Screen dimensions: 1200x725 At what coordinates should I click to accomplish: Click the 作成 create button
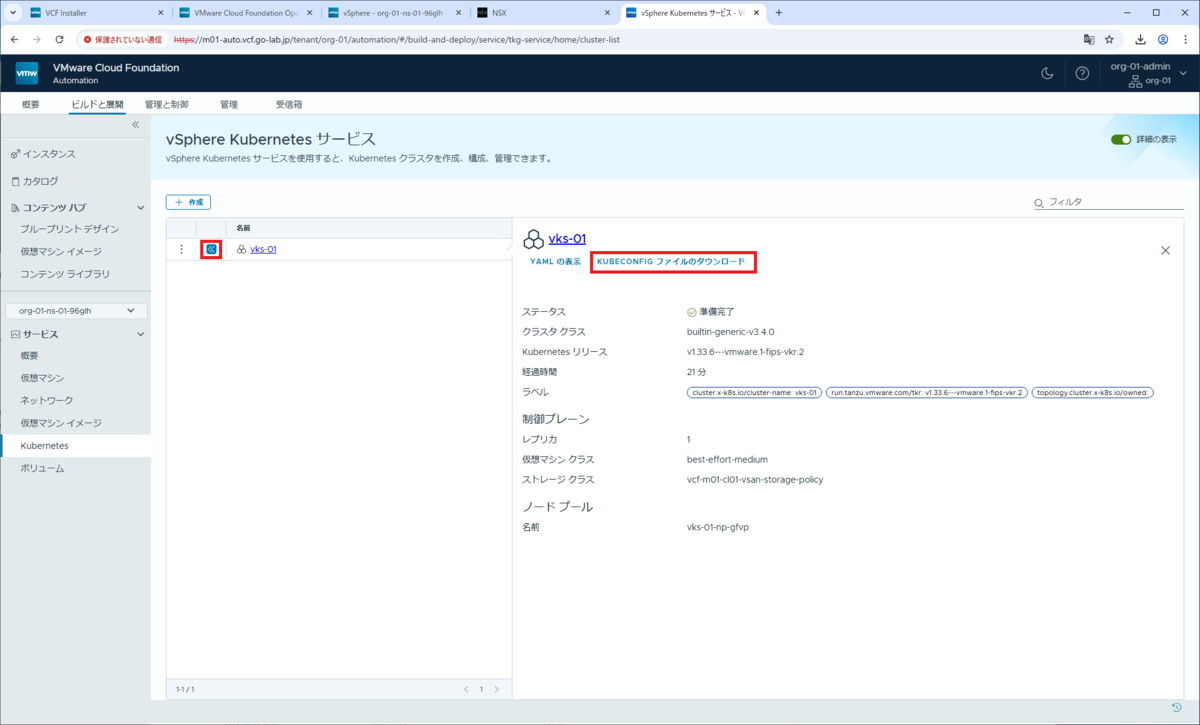pyautogui.click(x=188, y=202)
